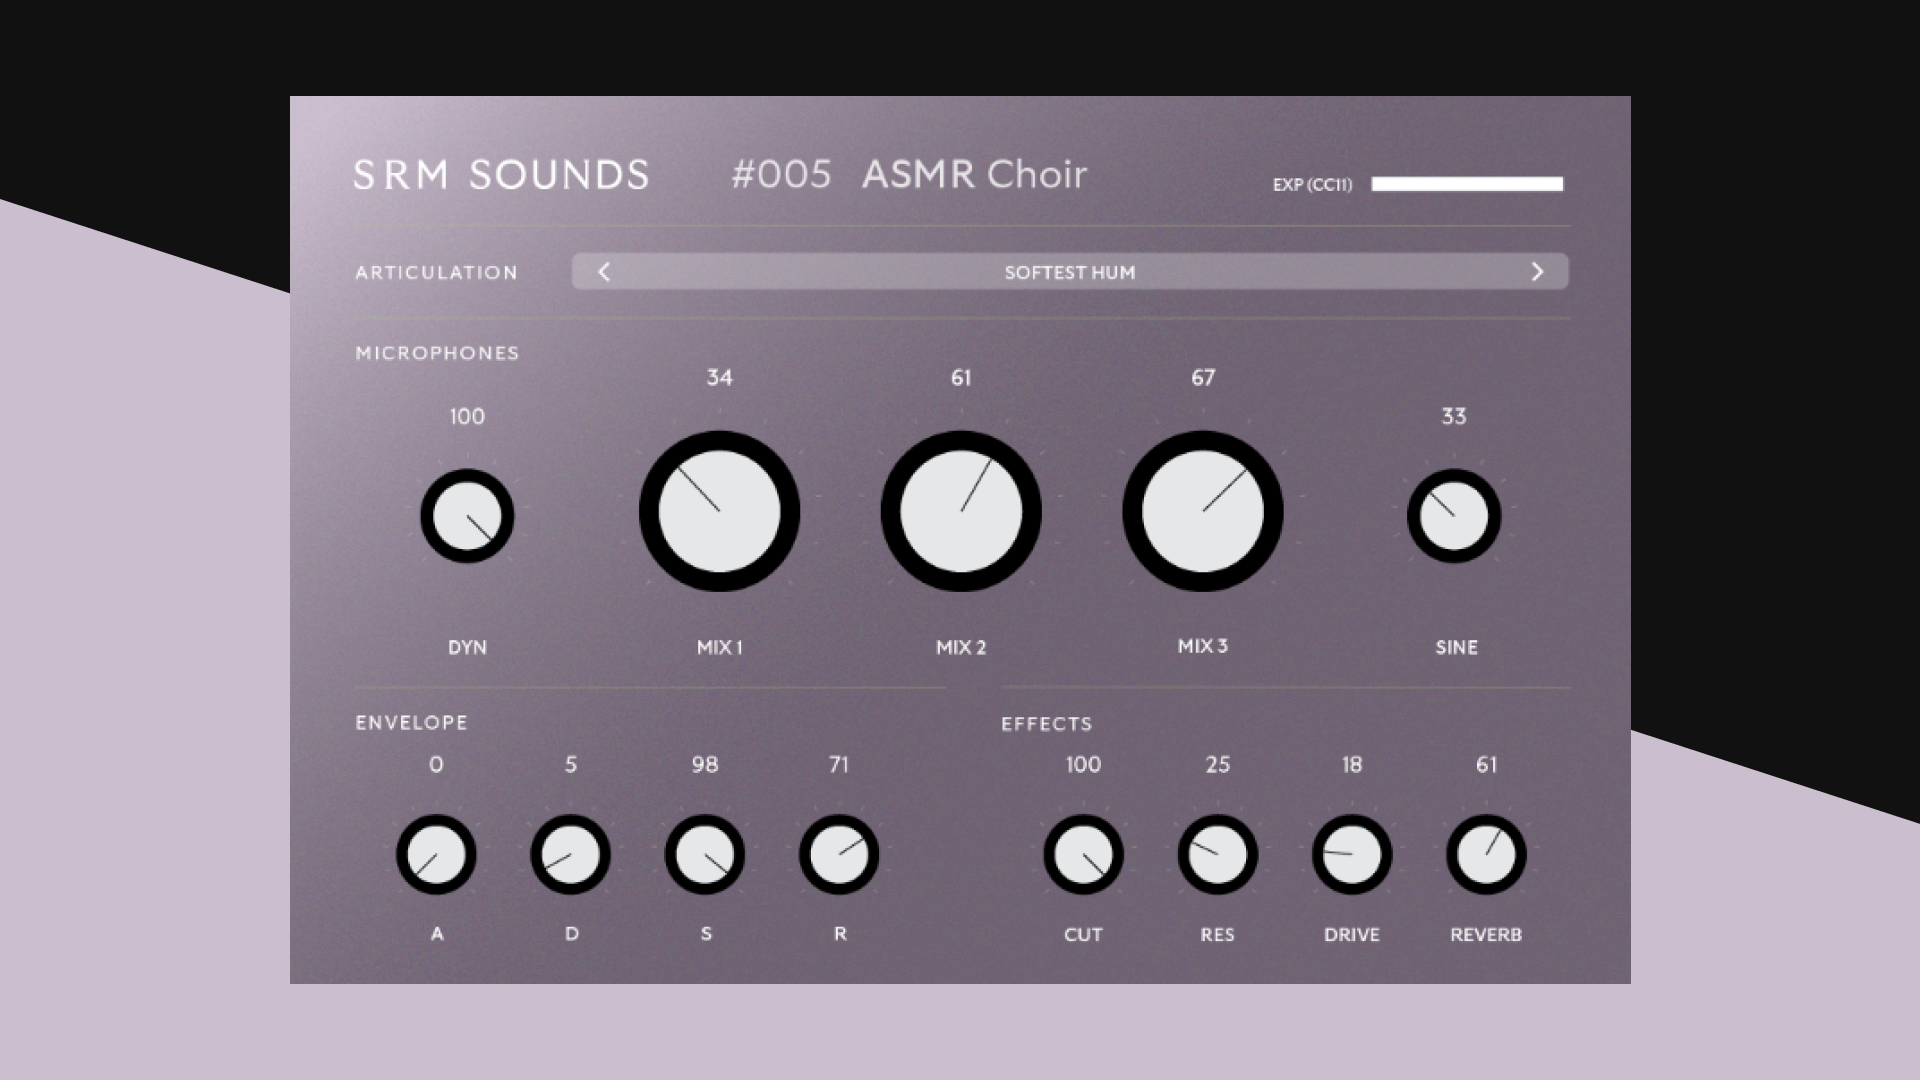Click the MICROPHONES section label
The height and width of the screenshot is (1080, 1920).
pyautogui.click(x=437, y=353)
